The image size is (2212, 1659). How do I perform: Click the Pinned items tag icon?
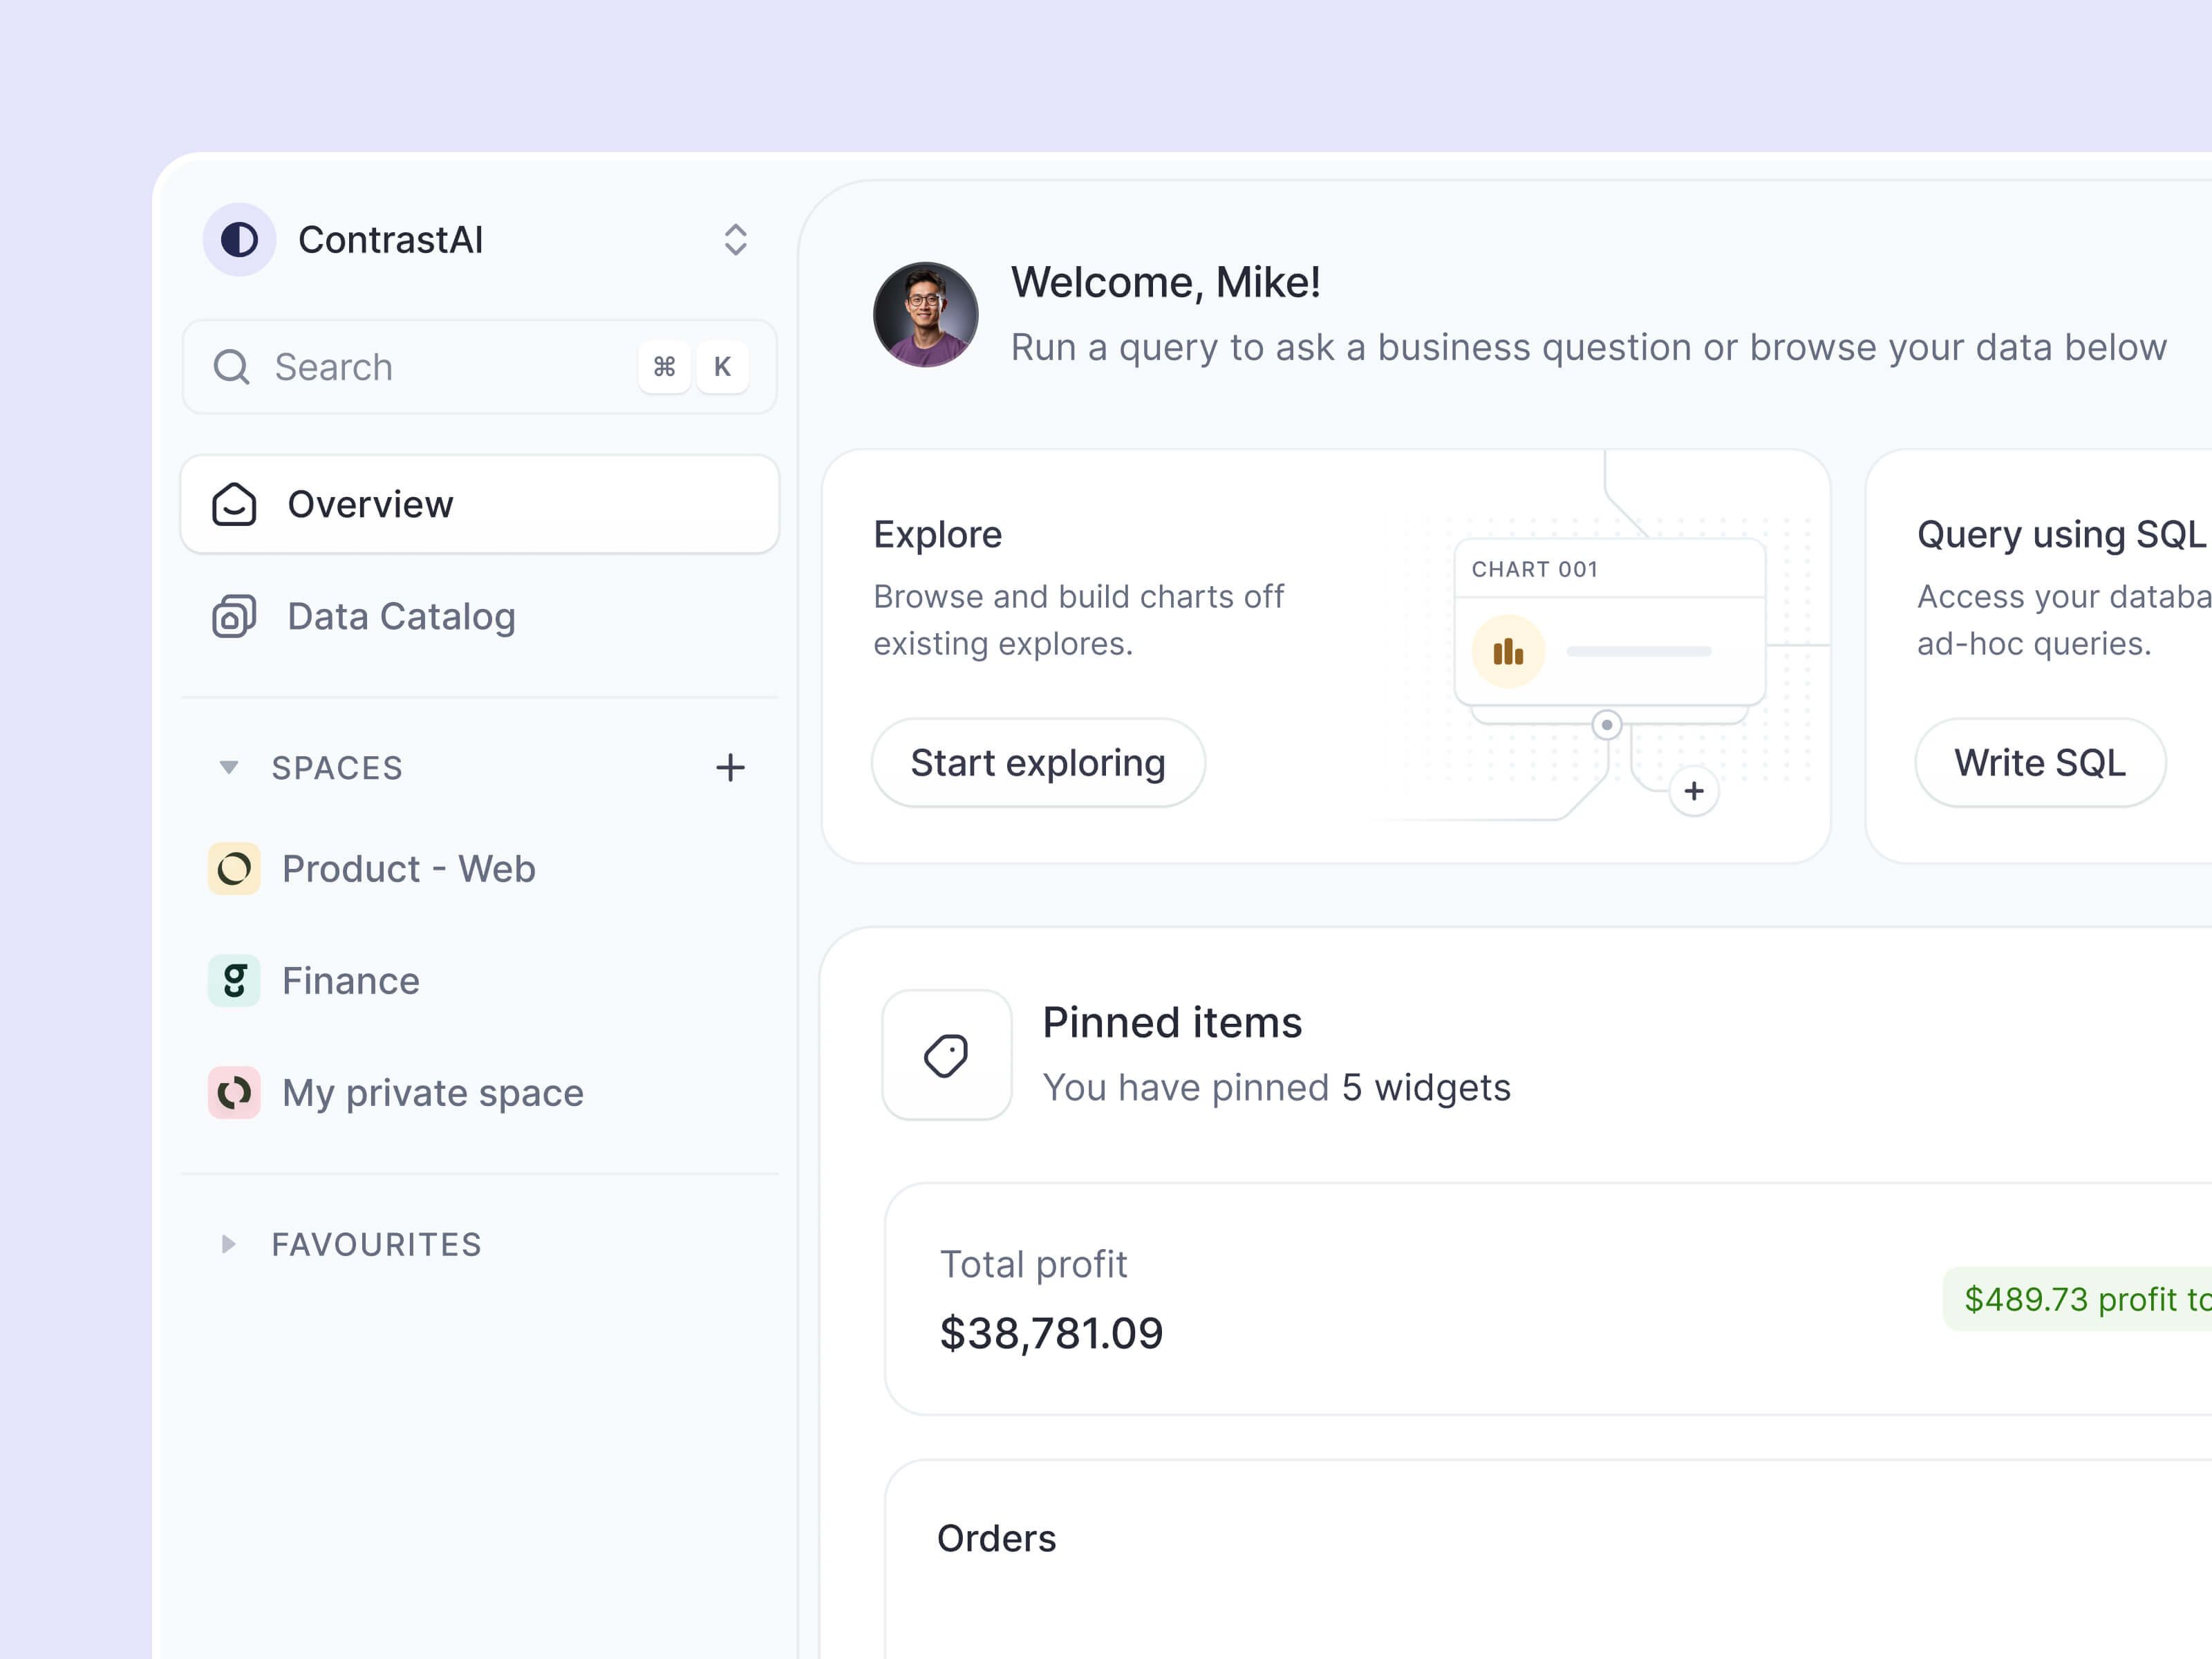point(947,1055)
